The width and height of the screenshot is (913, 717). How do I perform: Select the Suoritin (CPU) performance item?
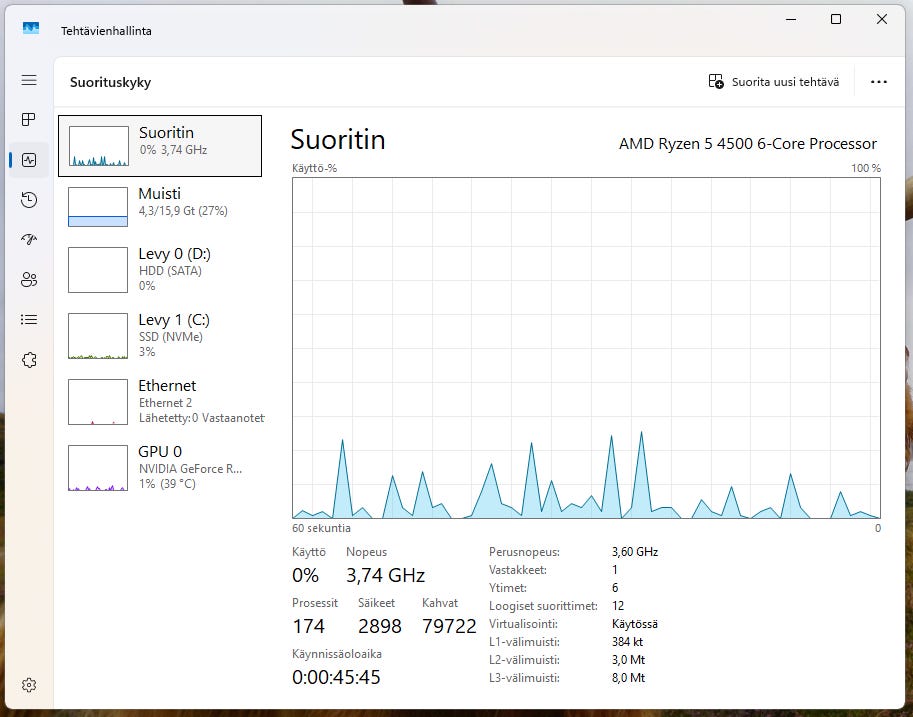tap(160, 146)
